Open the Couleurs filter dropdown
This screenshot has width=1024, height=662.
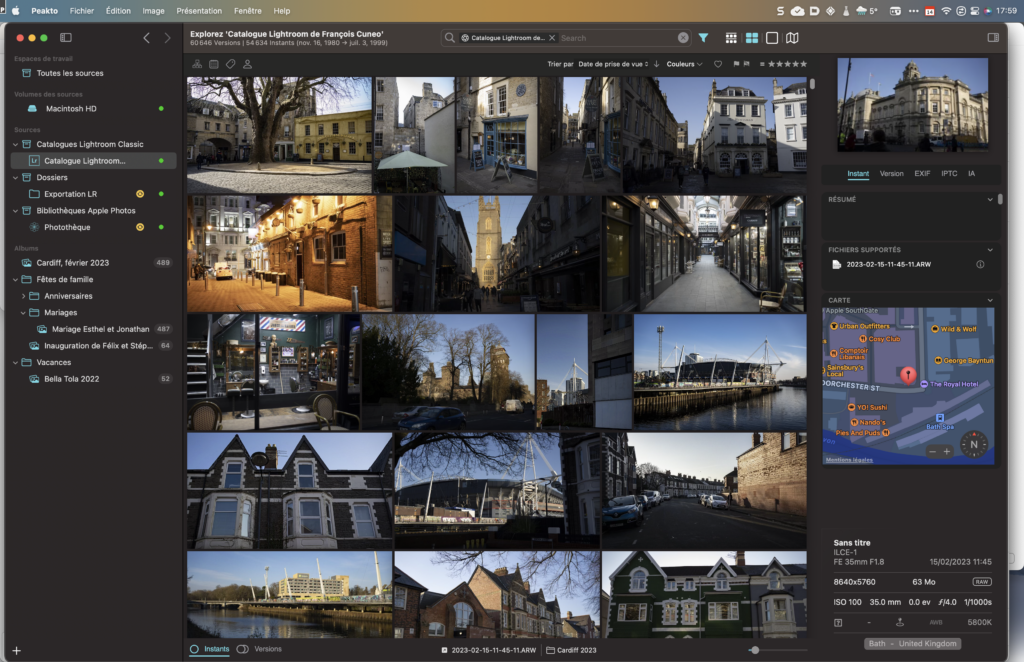pyautogui.click(x=685, y=64)
